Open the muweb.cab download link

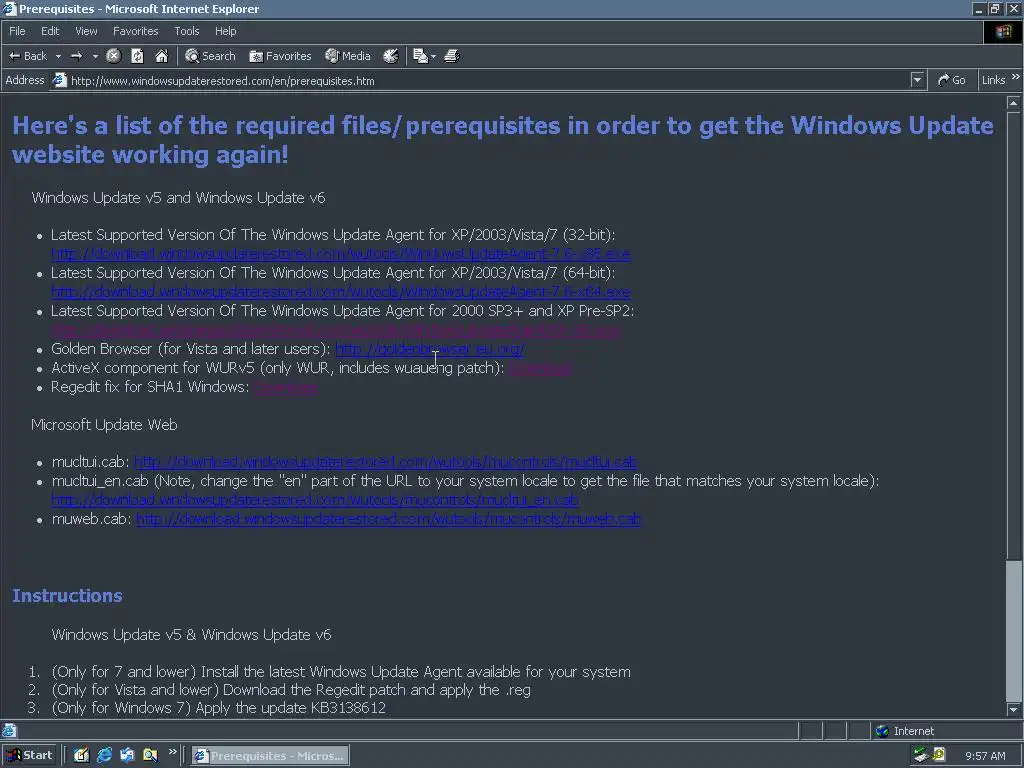pyautogui.click(x=389, y=519)
